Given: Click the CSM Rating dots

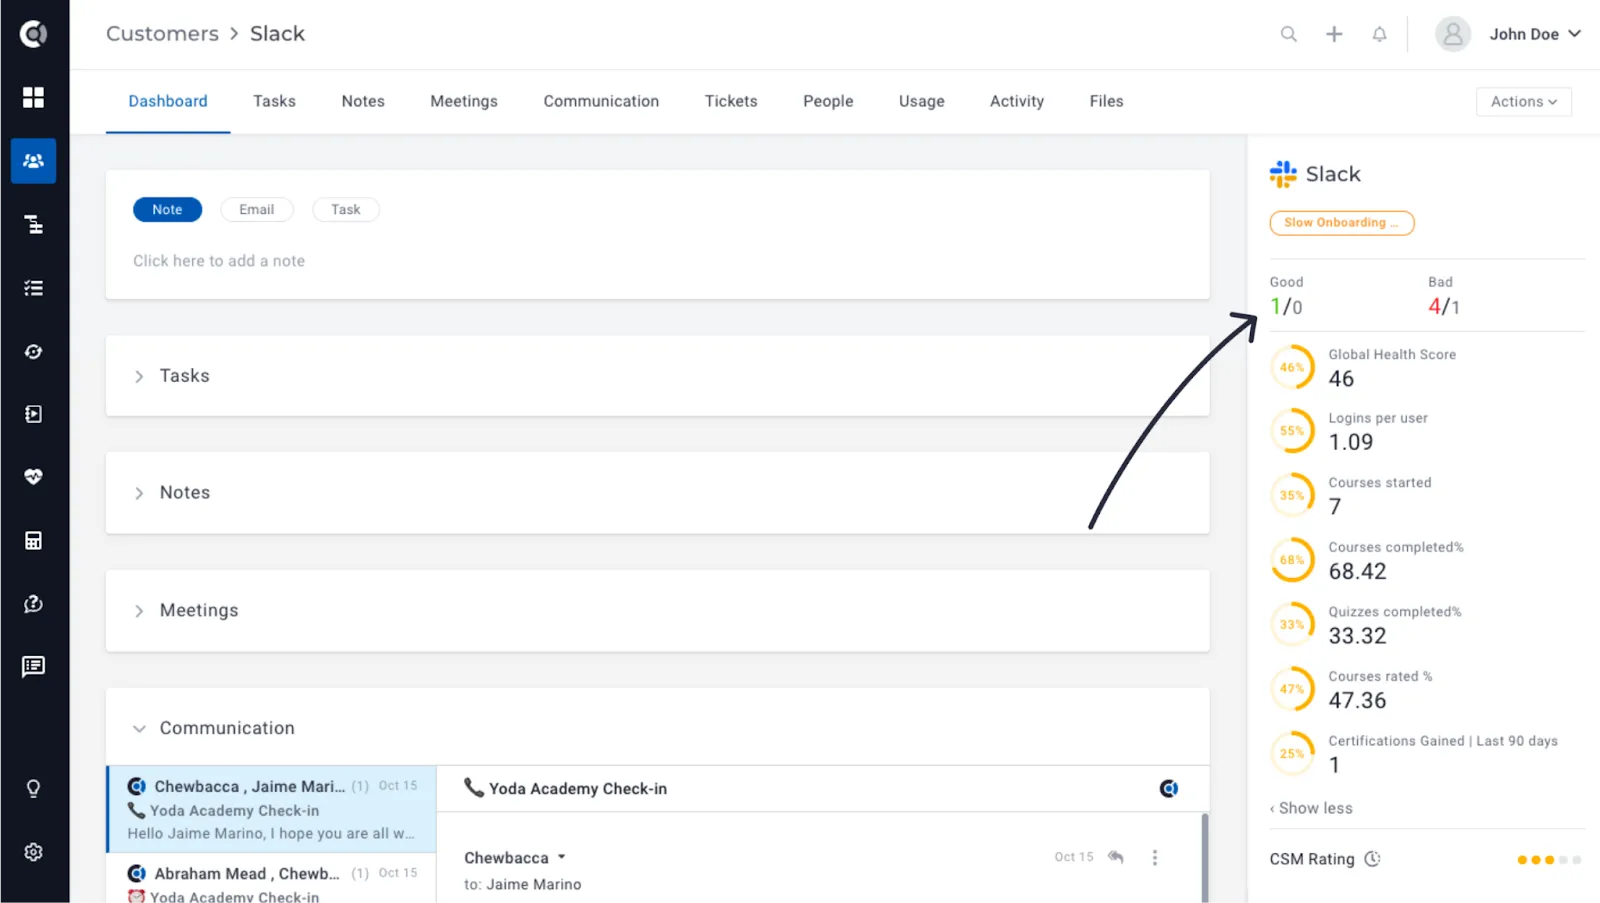Looking at the screenshot, I should coord(1549,860).
